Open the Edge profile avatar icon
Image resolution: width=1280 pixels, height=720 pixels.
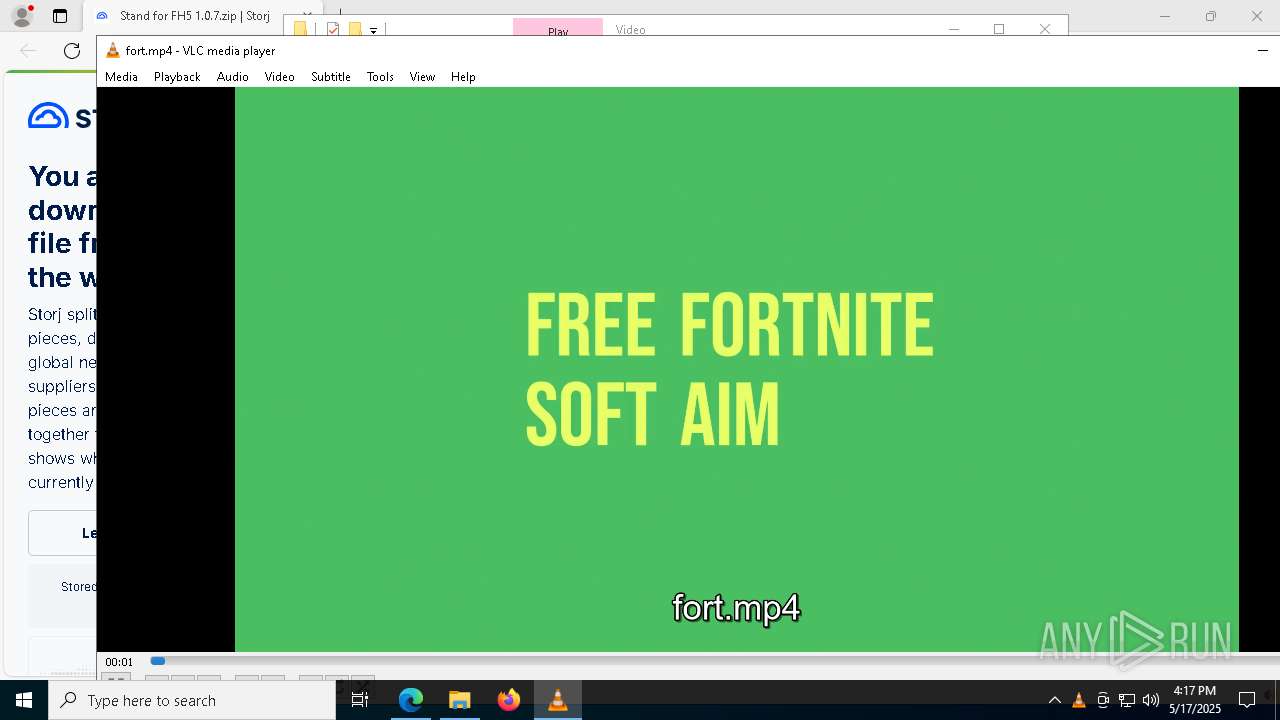pyautogui.click(x=21, y=16)
